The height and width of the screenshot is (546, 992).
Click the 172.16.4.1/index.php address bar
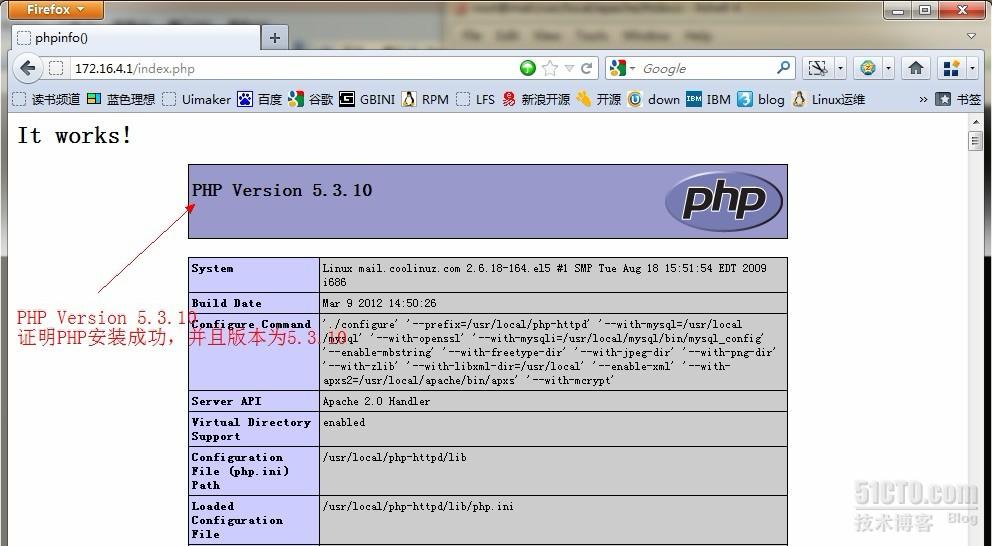291,68
